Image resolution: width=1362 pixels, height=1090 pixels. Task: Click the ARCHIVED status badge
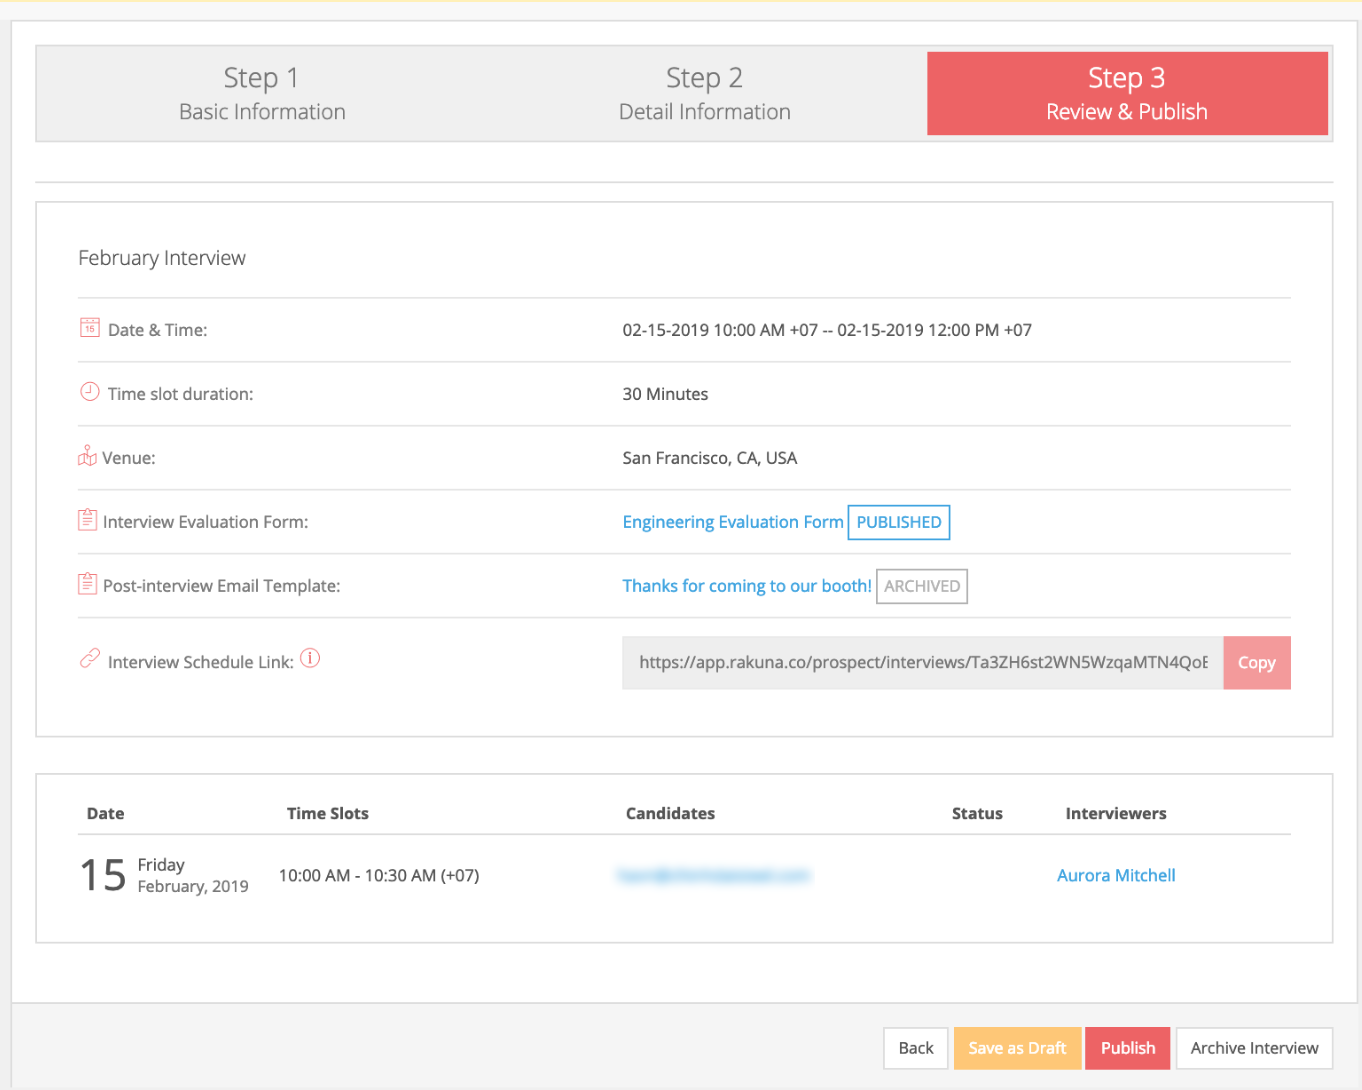point(921,586)
